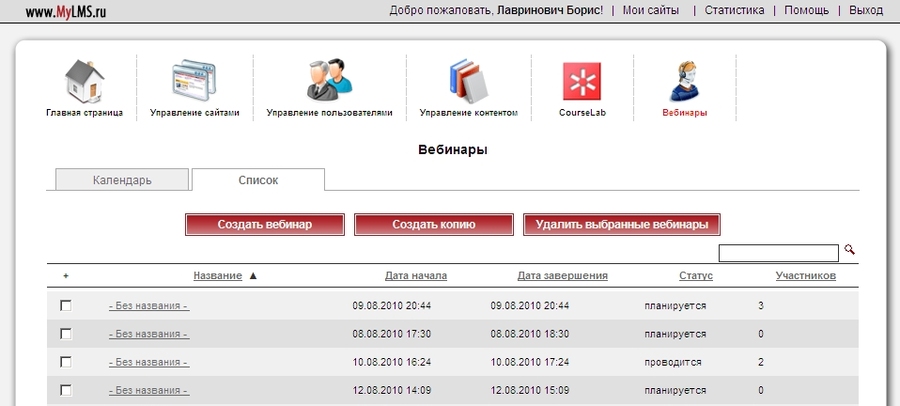Click the webinar search input field
This screenshot has height=406, width=900.
tap(778, 253)
